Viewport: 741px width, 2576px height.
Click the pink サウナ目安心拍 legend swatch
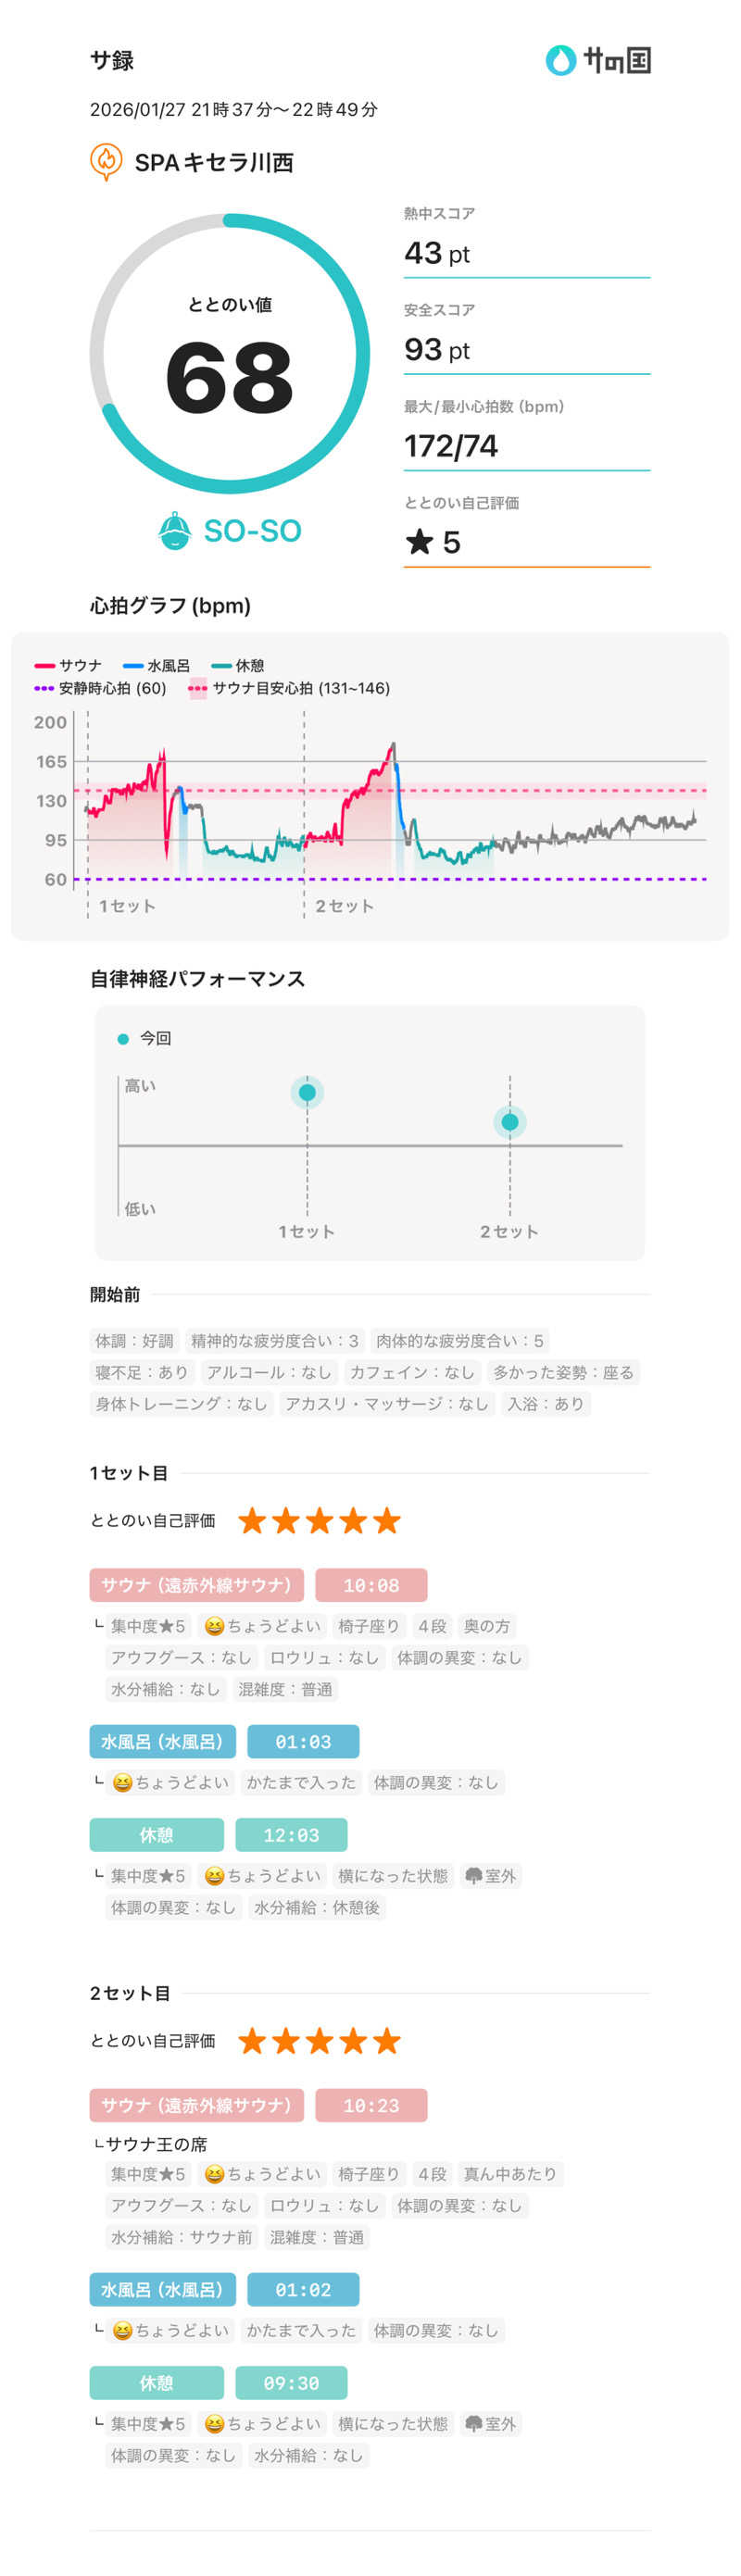(198, 688)
